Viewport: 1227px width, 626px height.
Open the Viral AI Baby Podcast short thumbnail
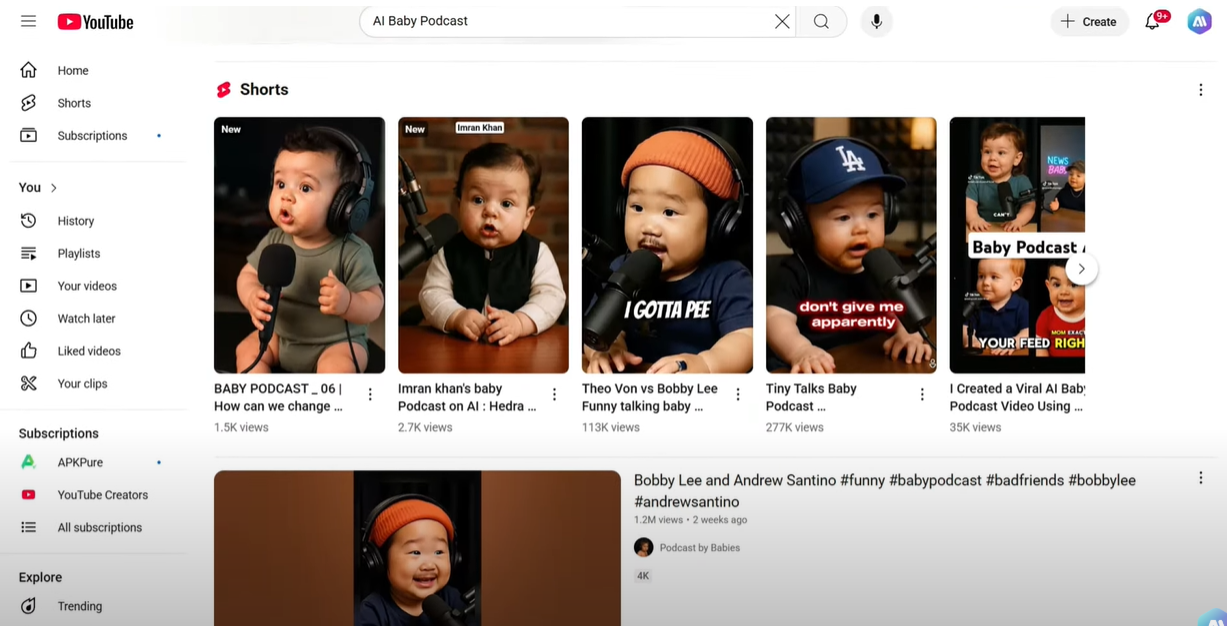1017,245
